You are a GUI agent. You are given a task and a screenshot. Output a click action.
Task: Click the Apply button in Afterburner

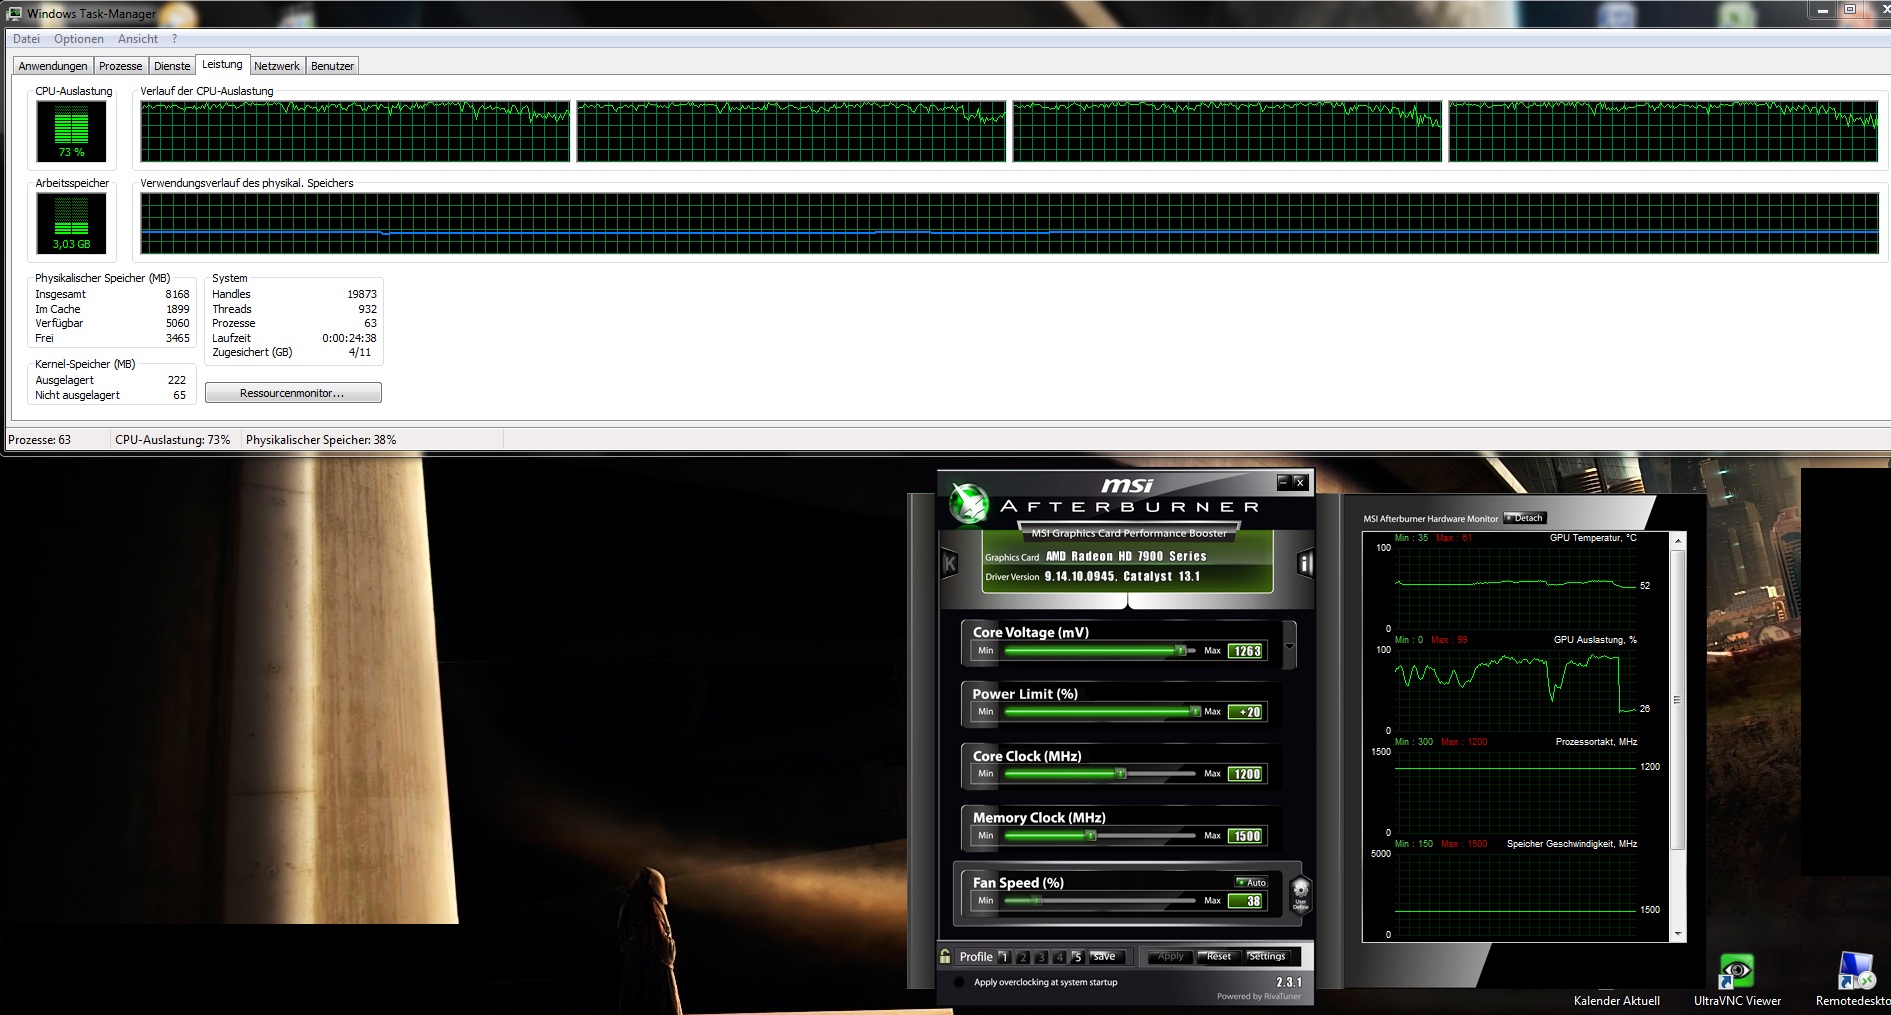1170,957
